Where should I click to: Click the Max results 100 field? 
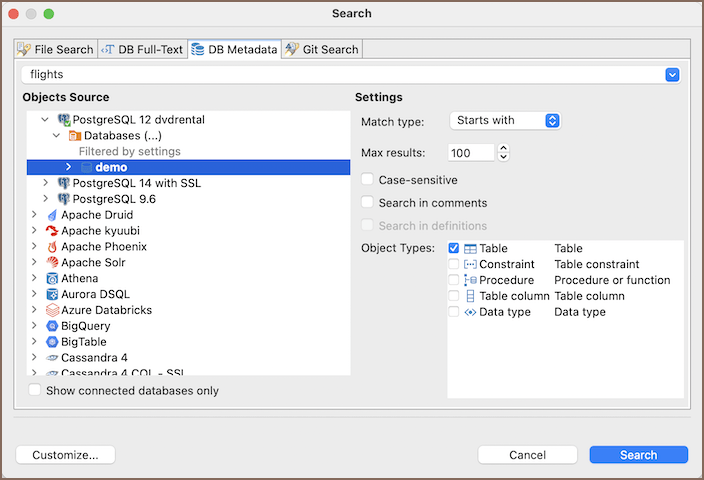(471, 153)
